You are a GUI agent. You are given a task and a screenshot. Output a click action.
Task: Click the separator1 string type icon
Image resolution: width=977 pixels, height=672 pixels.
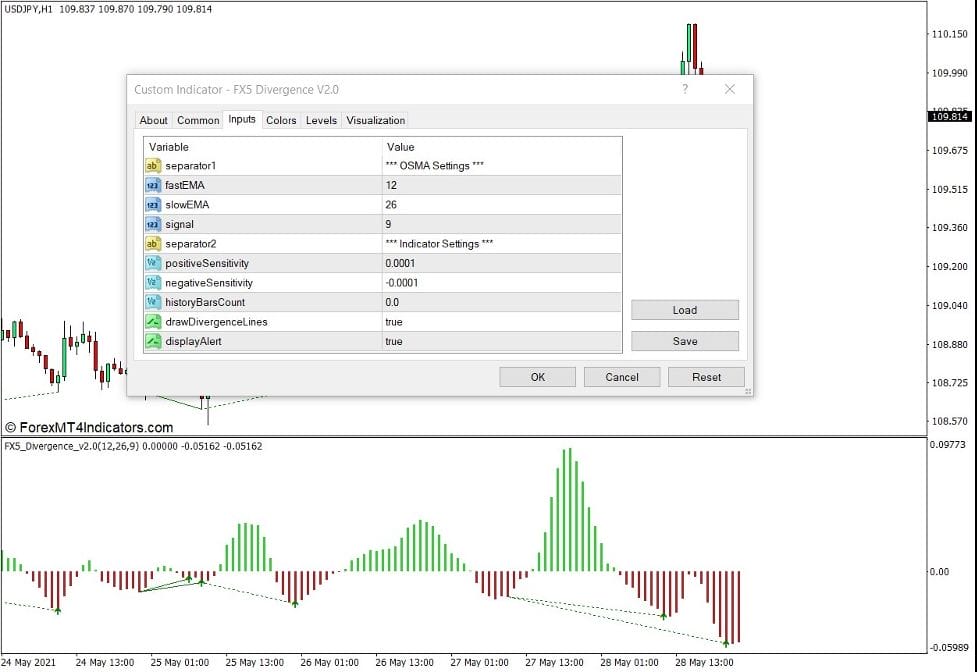[x=153, y=166]
